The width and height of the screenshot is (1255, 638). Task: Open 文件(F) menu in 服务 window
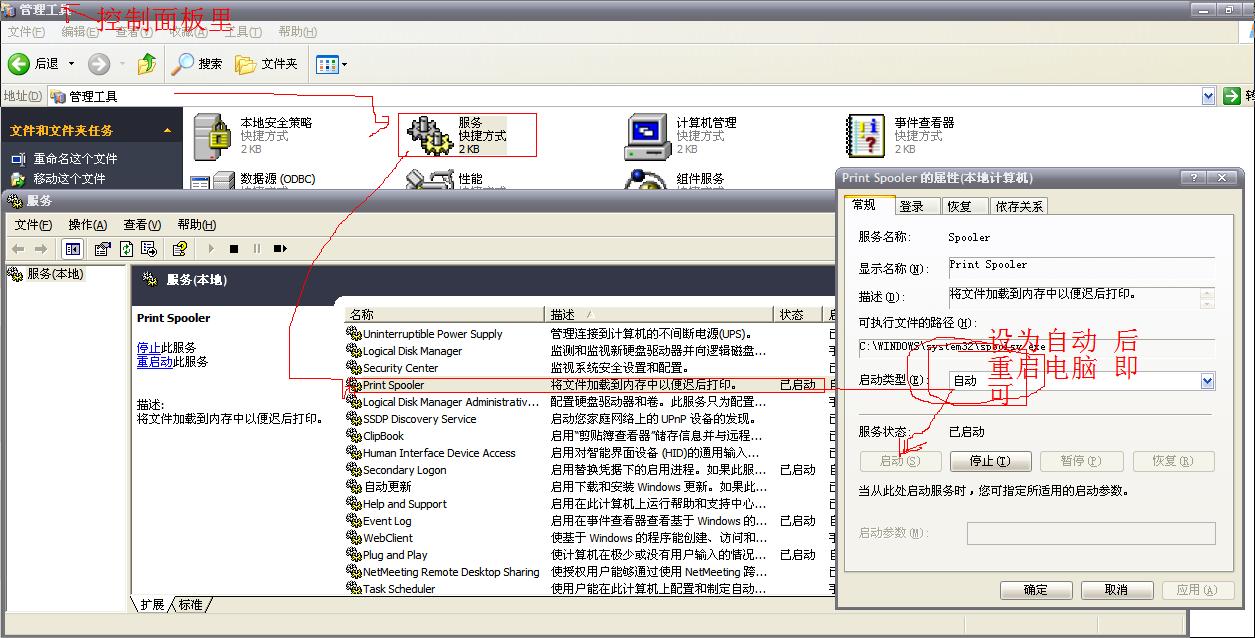[33, 225]
